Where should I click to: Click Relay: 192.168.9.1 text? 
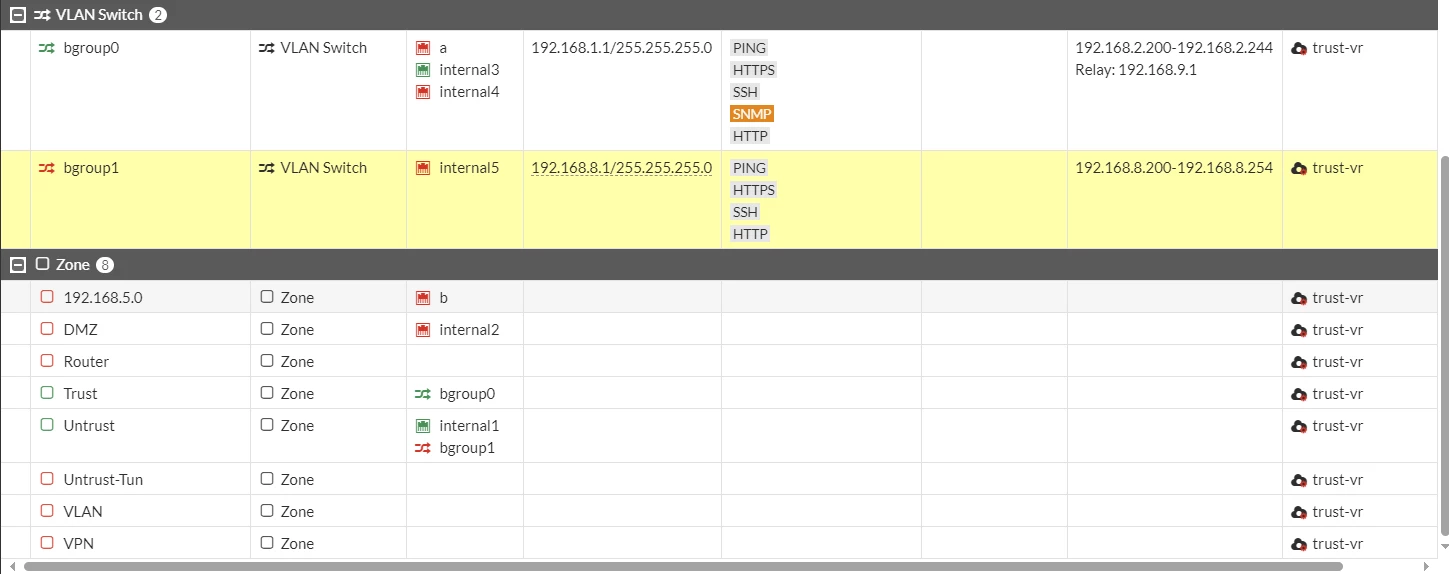click(1136, 70)
